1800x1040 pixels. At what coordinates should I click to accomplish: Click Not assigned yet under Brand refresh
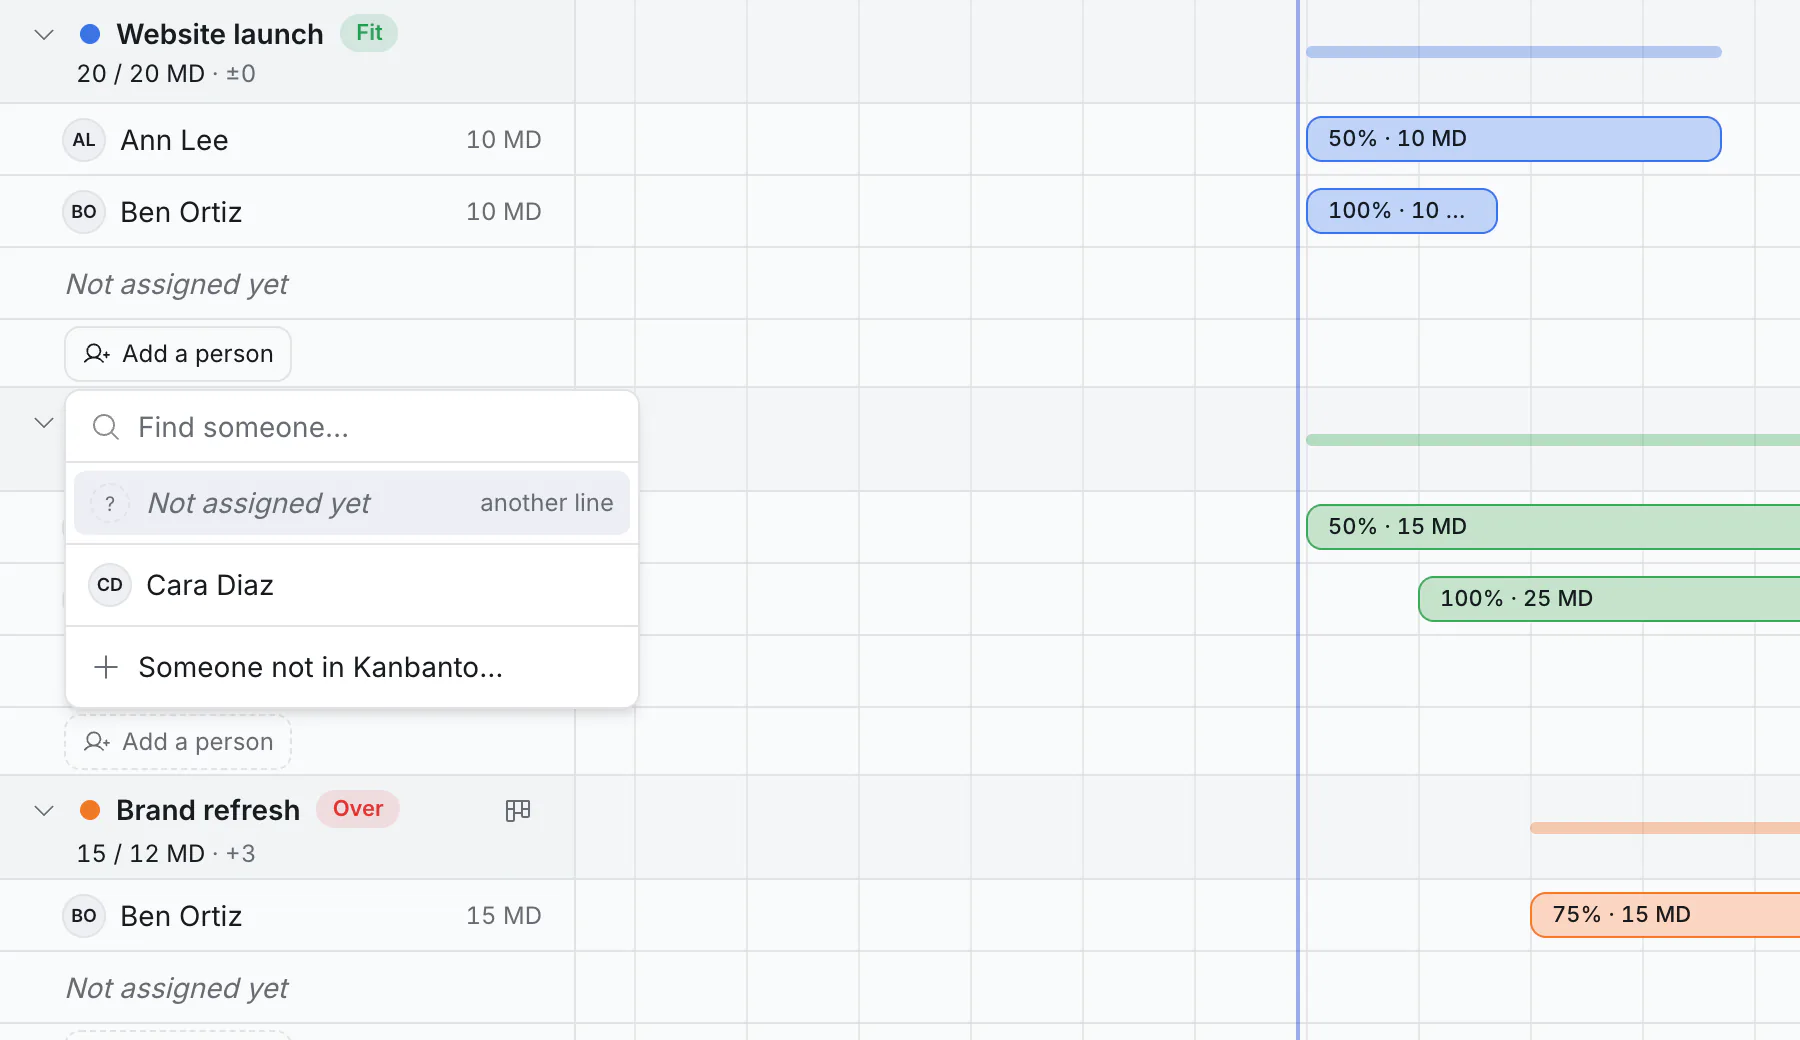pos(177,989)
